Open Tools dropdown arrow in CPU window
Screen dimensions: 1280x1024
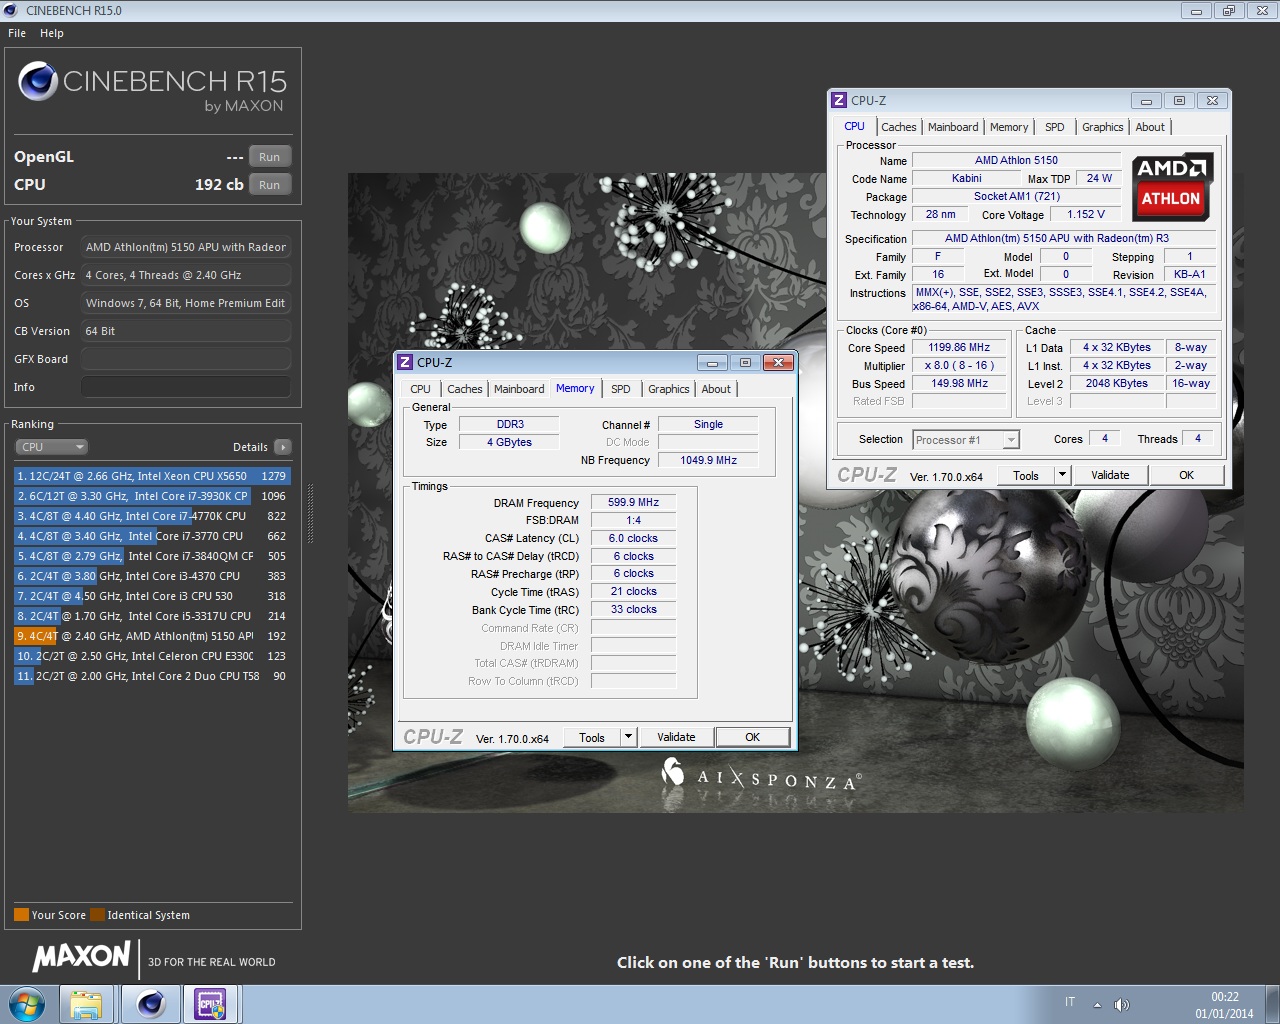1062,475
